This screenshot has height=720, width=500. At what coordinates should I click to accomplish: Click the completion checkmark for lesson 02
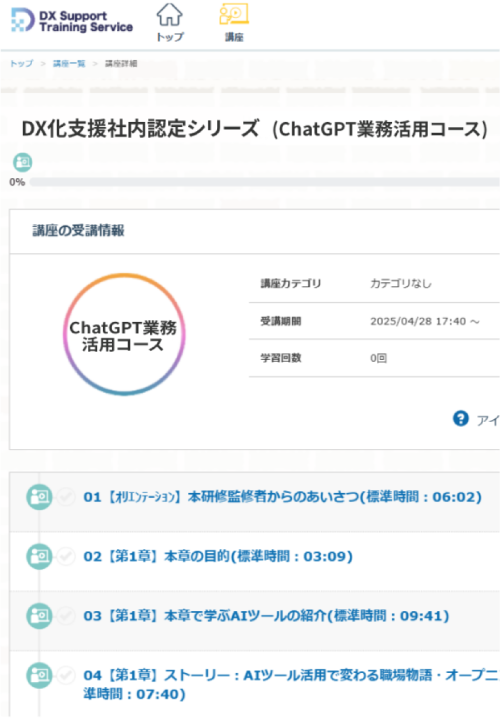click(x=66, y=557)
